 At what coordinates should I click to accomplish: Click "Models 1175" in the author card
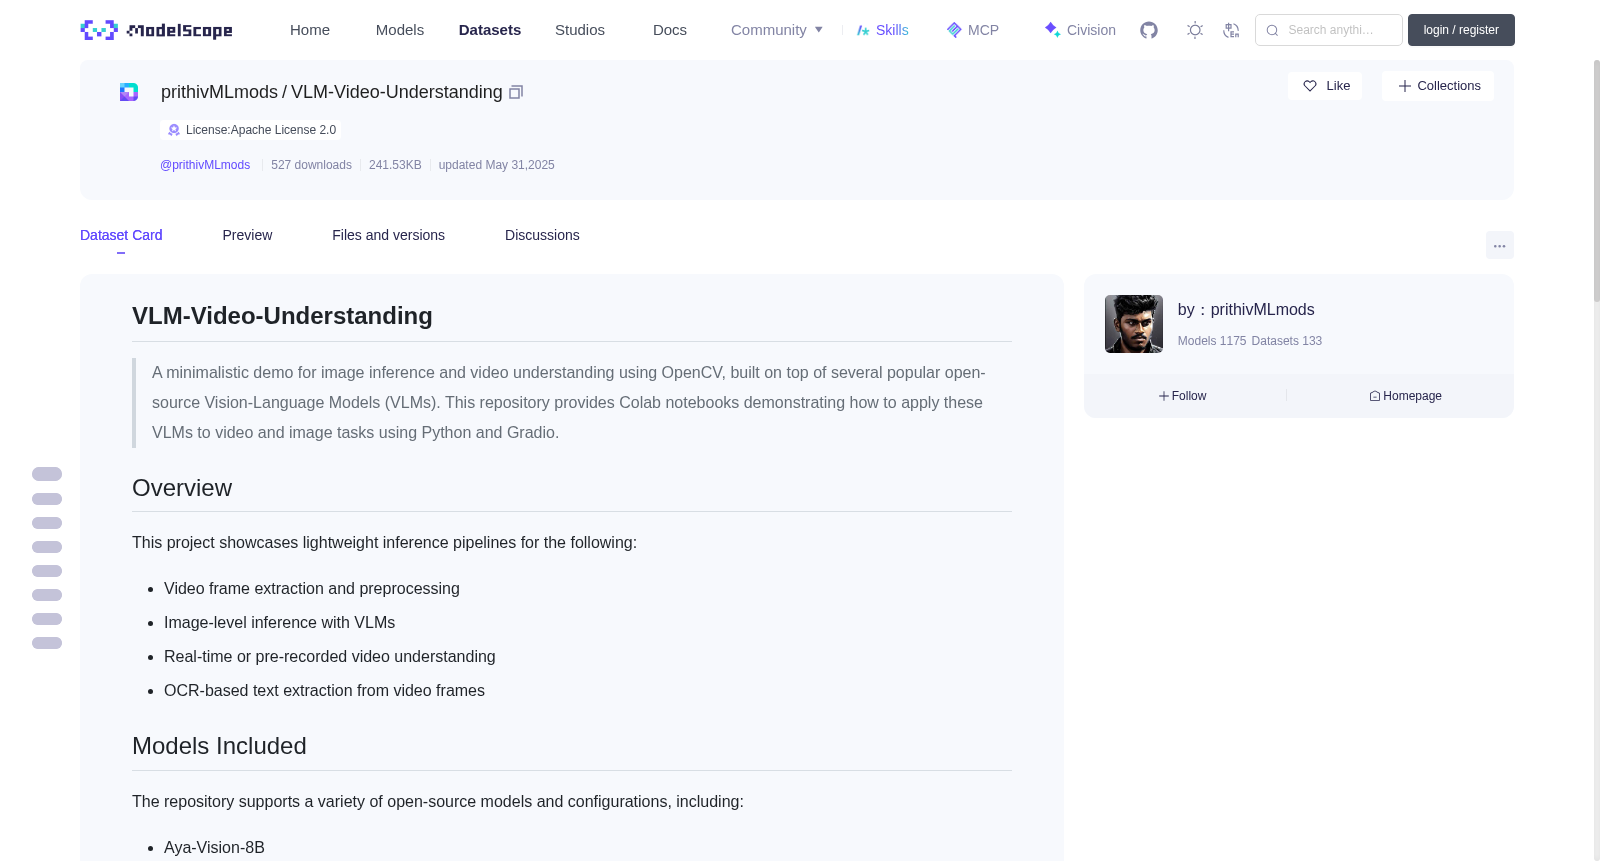[1212, 341]
